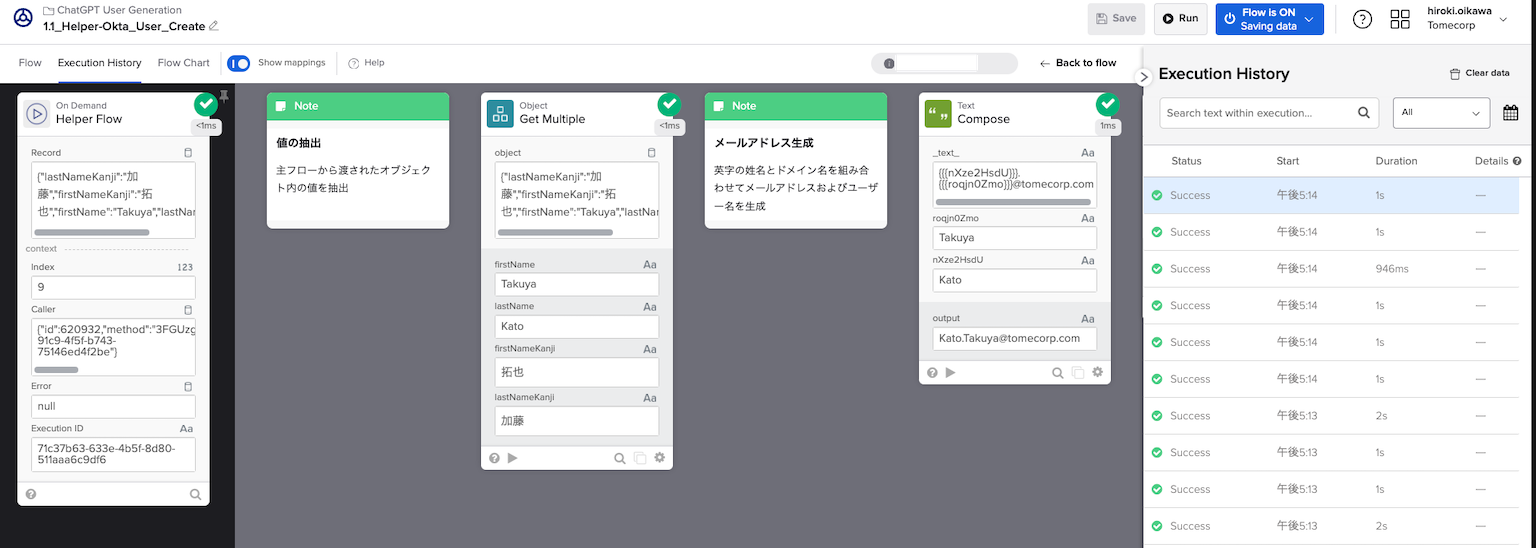This screenshot has height=548, width=1536.
Task: Click the Run button
Action: 1180,18
